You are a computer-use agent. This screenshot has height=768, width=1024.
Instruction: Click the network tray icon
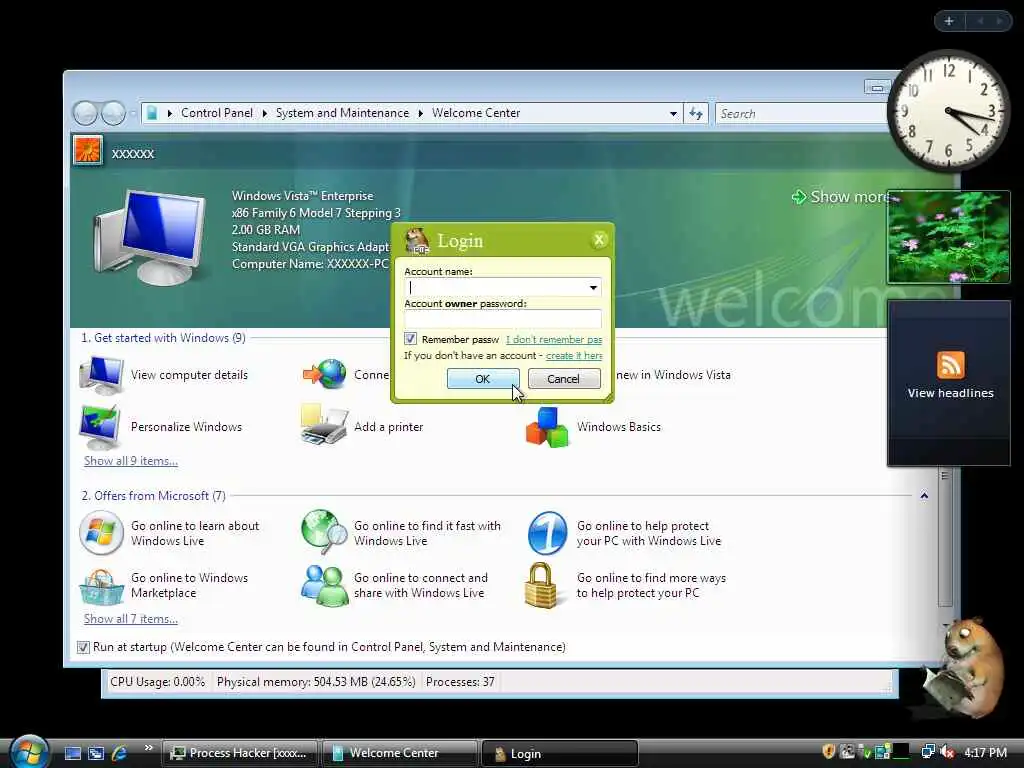coord(927,752)
